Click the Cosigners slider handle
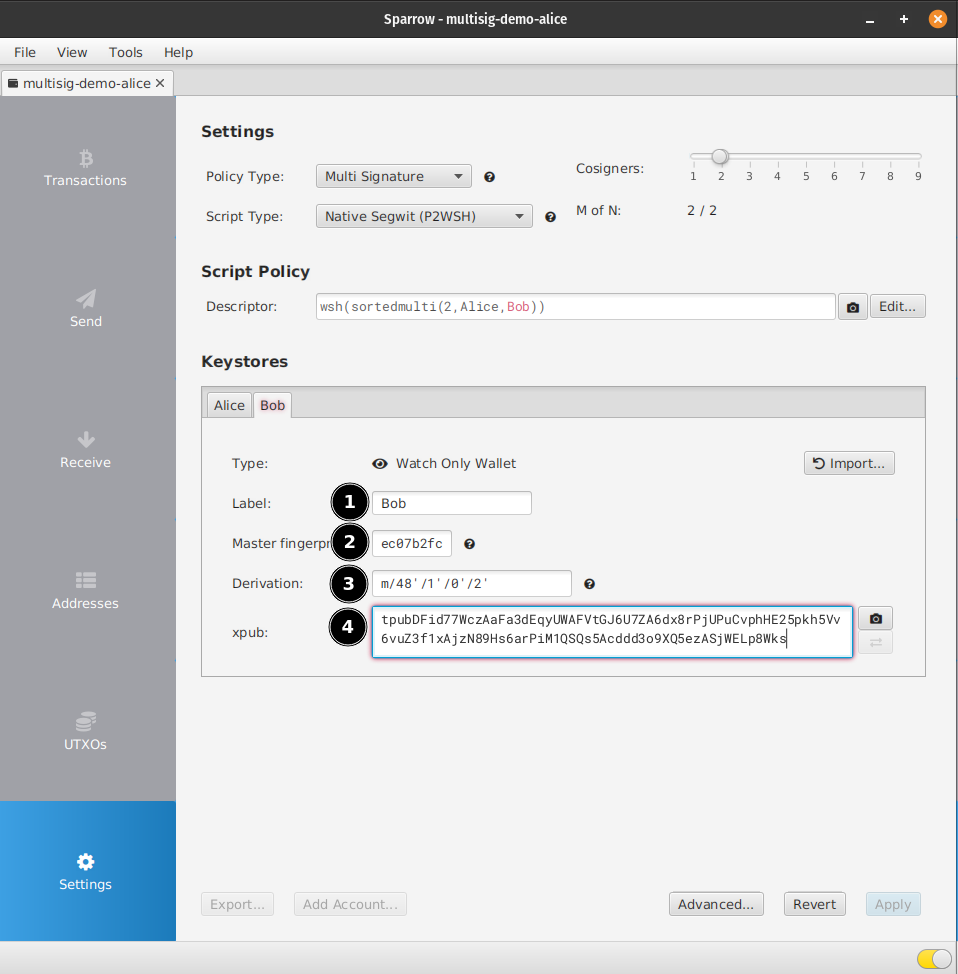The width and height of the screenshot is (958, 974). (720, 157)
